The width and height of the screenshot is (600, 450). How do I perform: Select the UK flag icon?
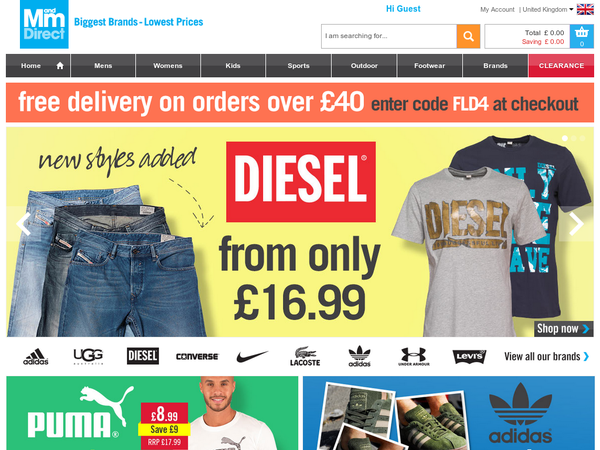(x=585, y=9)
